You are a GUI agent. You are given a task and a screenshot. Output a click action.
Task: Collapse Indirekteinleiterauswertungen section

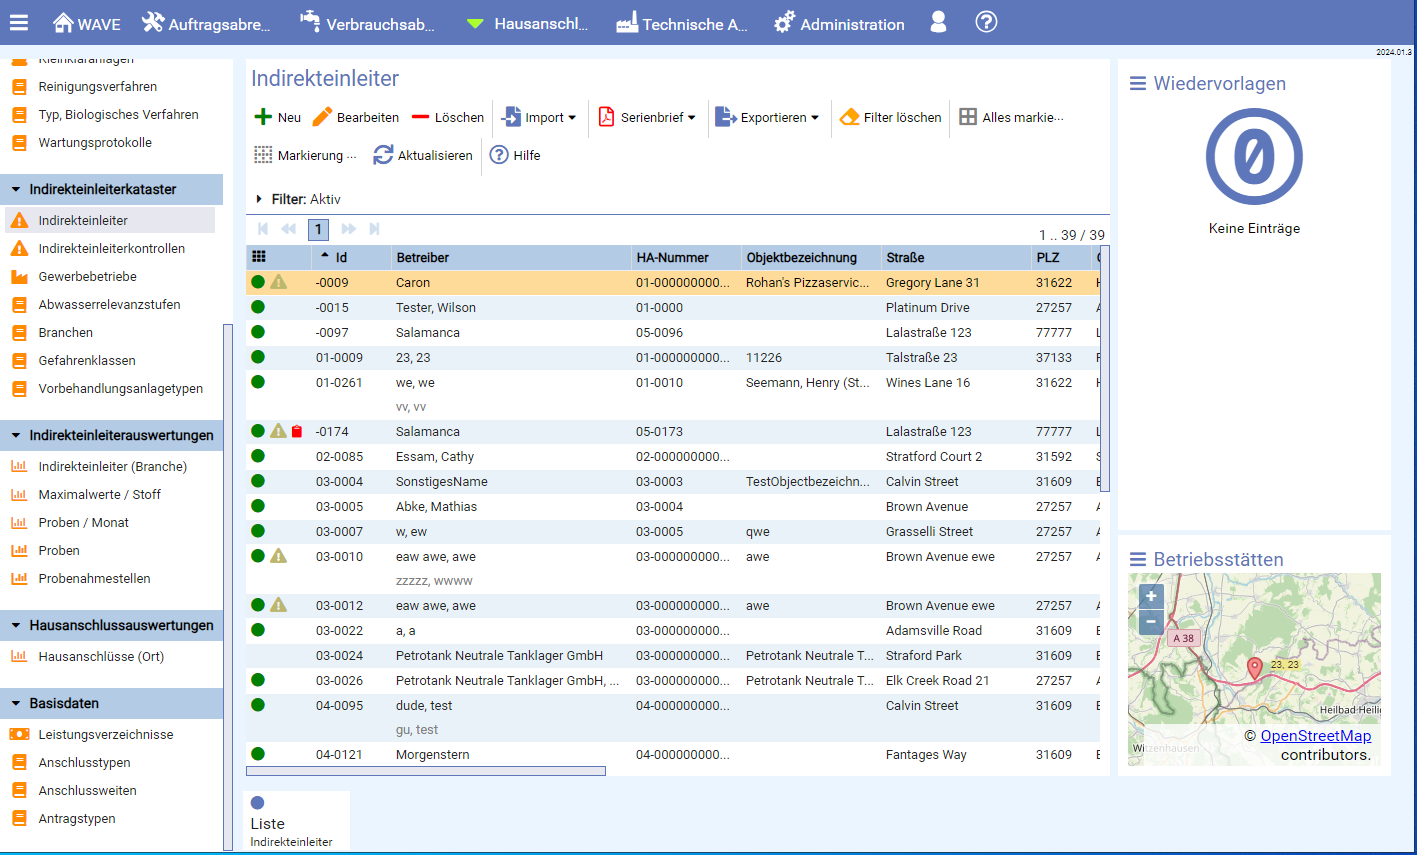(111, 435)
